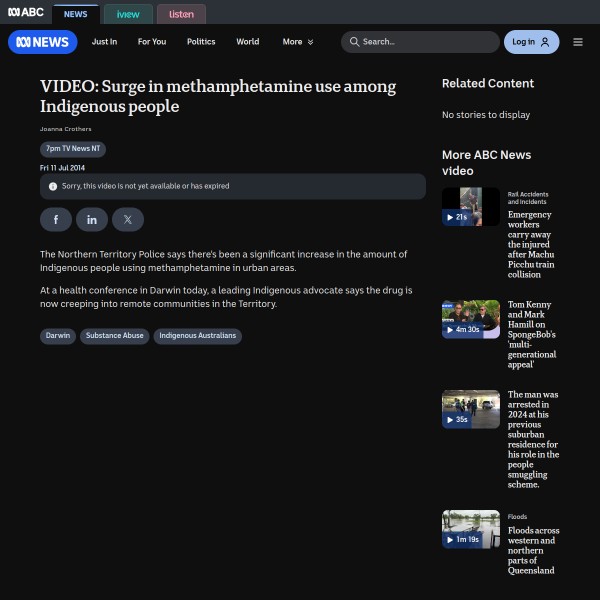
Task: Click the ABC logo in top bar
Action: [26, 14]
